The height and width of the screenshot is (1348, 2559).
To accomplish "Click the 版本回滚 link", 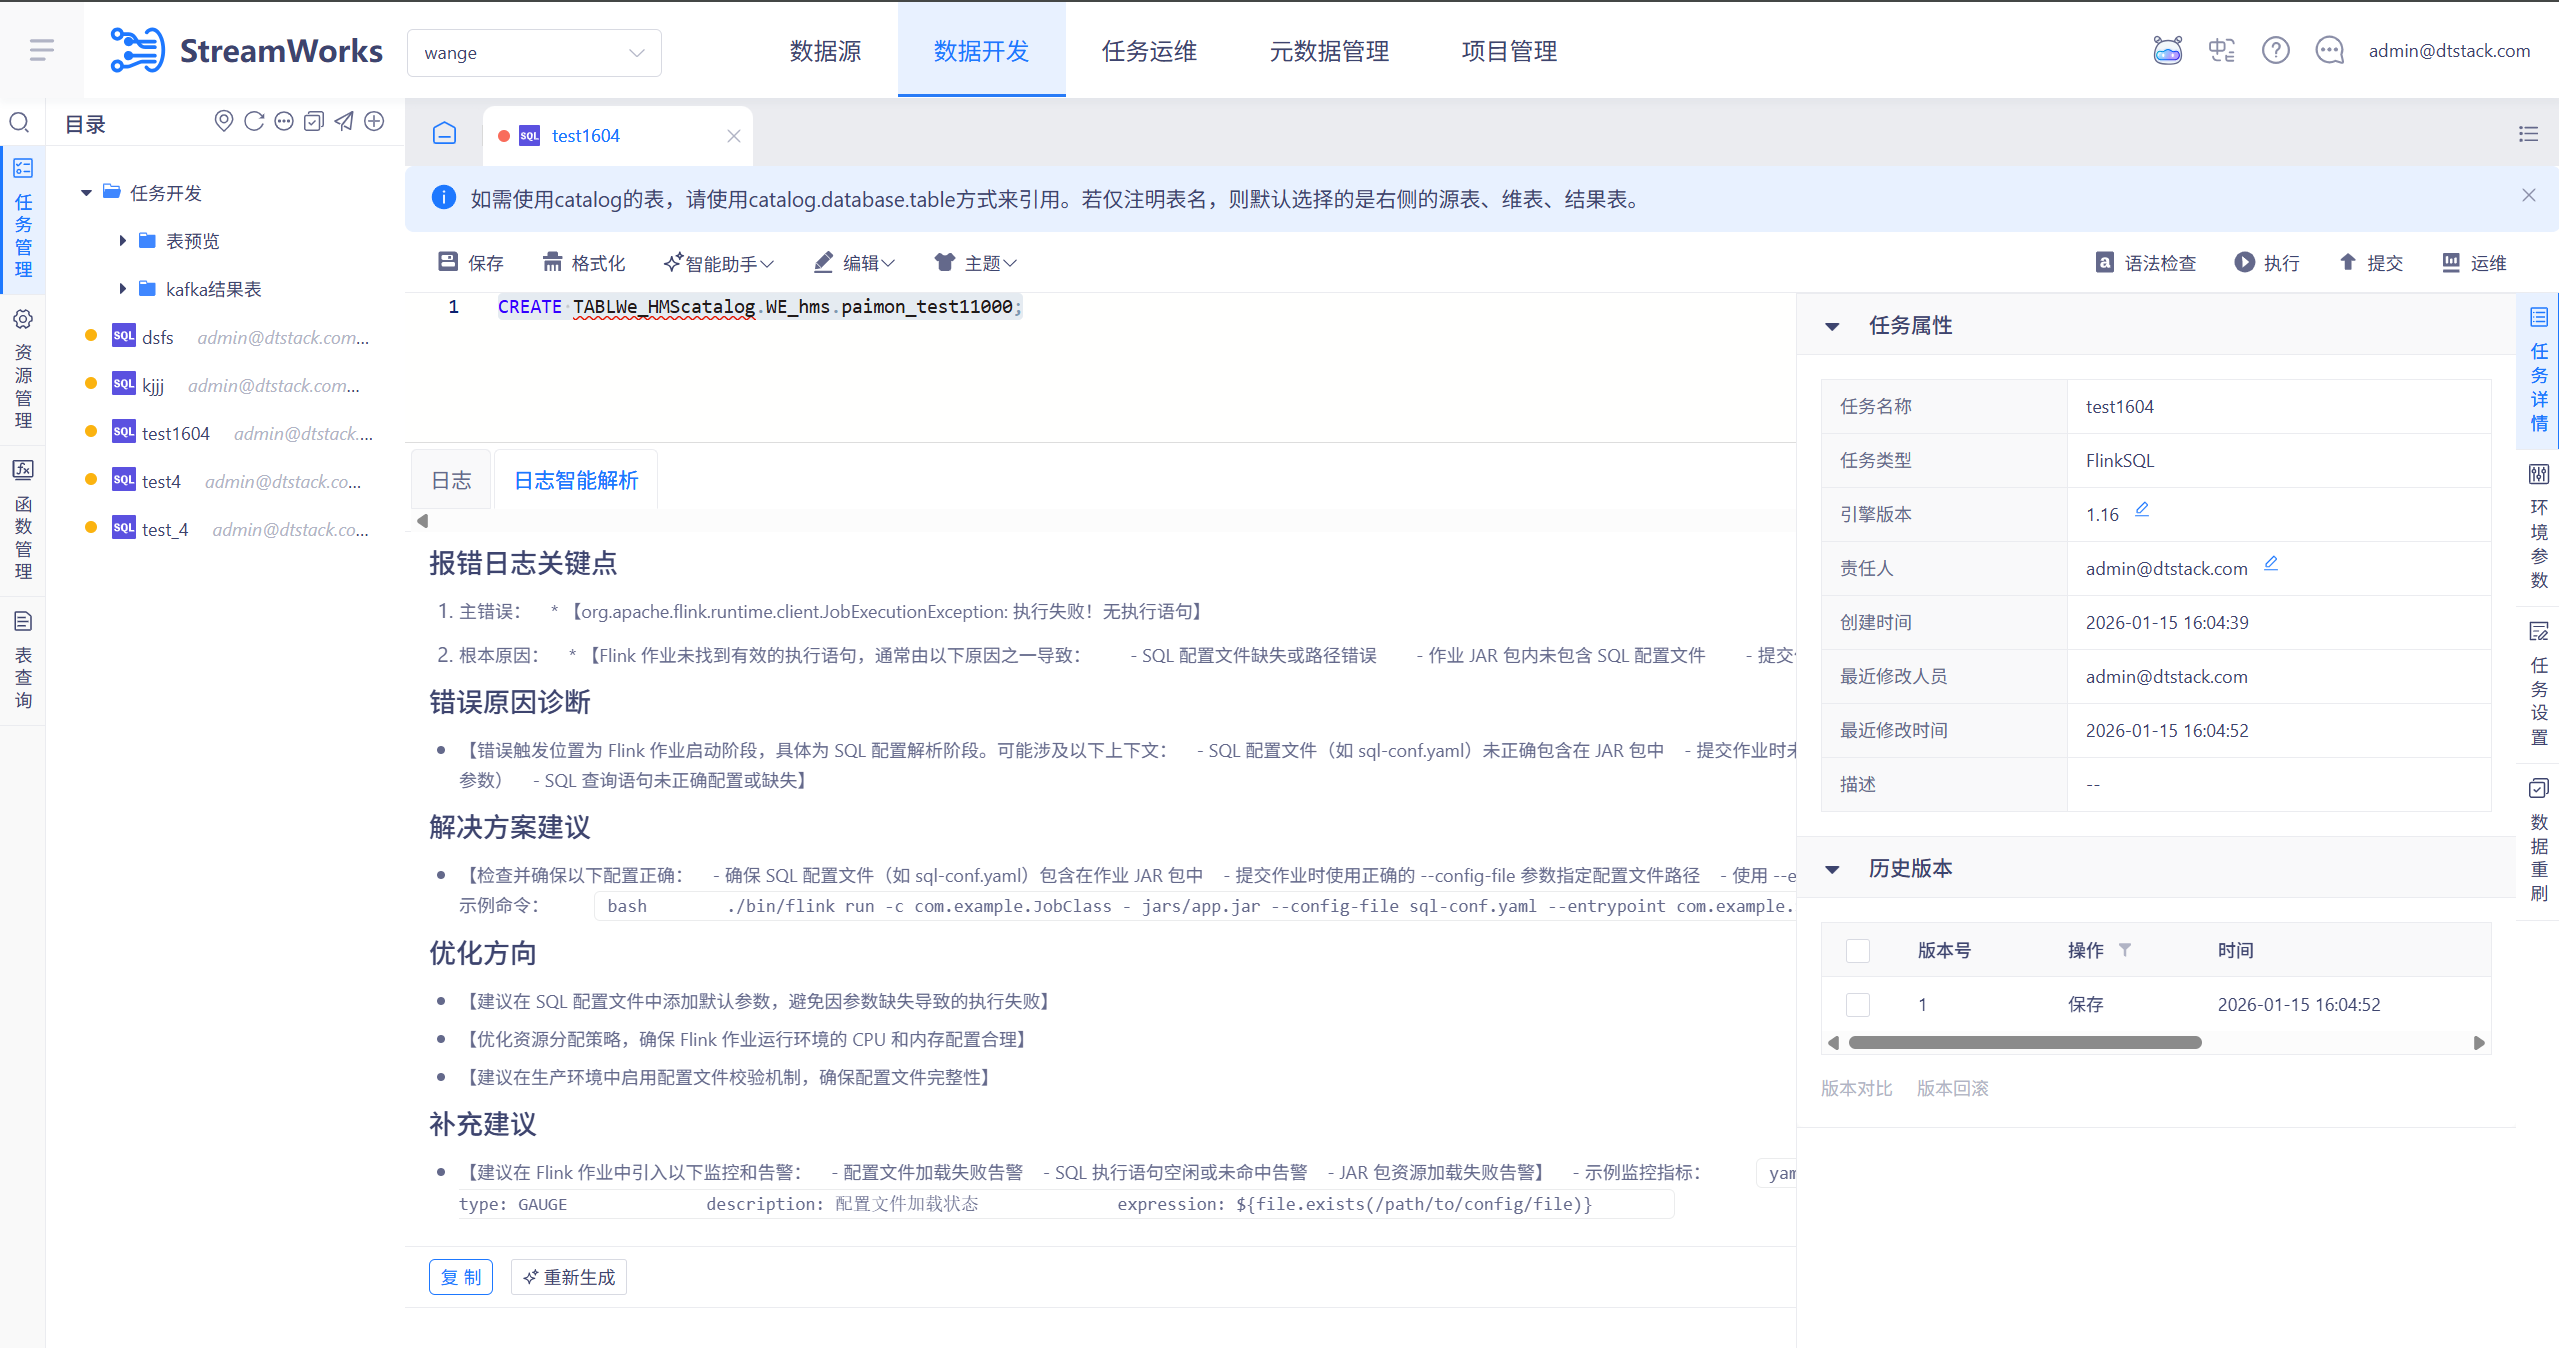I will 1952,1088.
